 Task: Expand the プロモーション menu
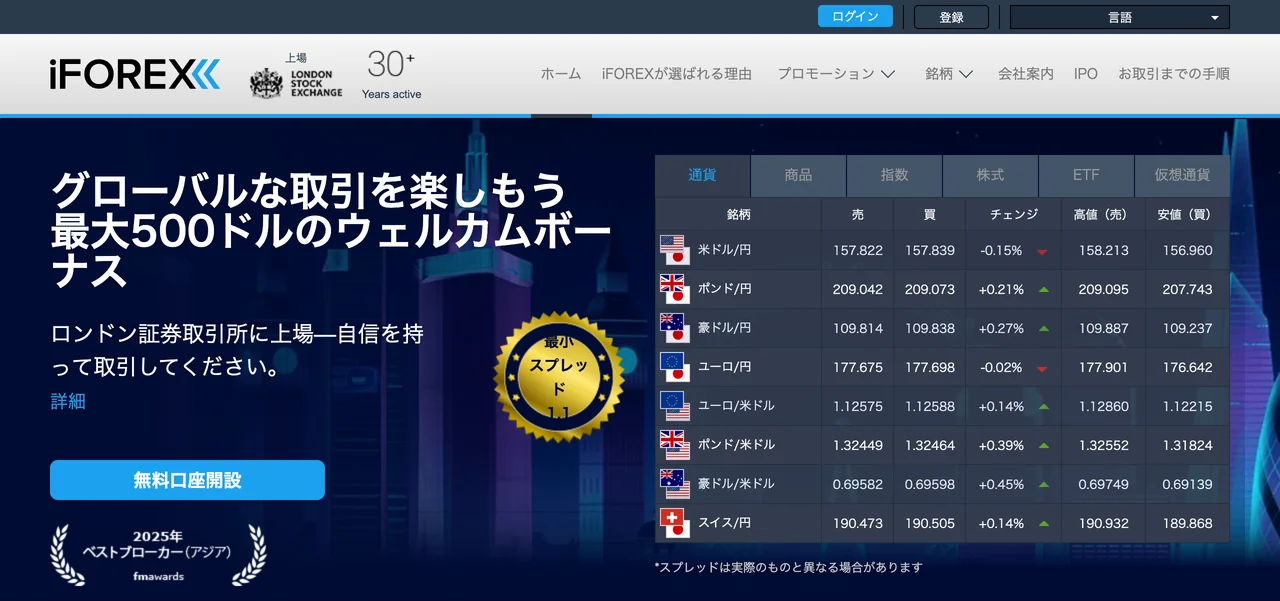tap(836, 74)
